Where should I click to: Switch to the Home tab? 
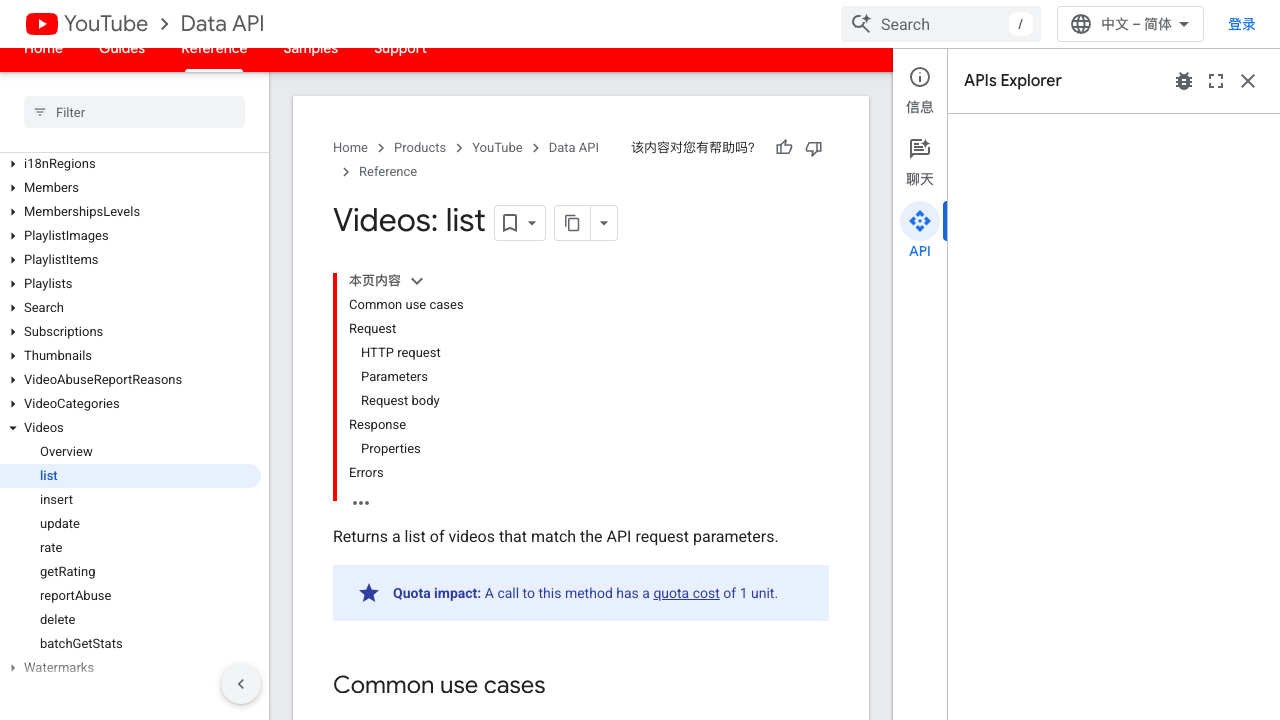coord(43,52)
